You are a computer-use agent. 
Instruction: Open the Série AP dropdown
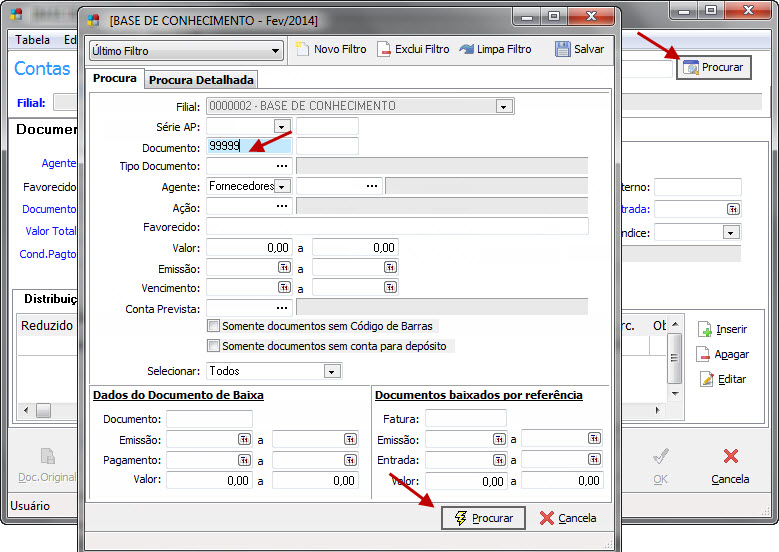click(x=282, y=126)
